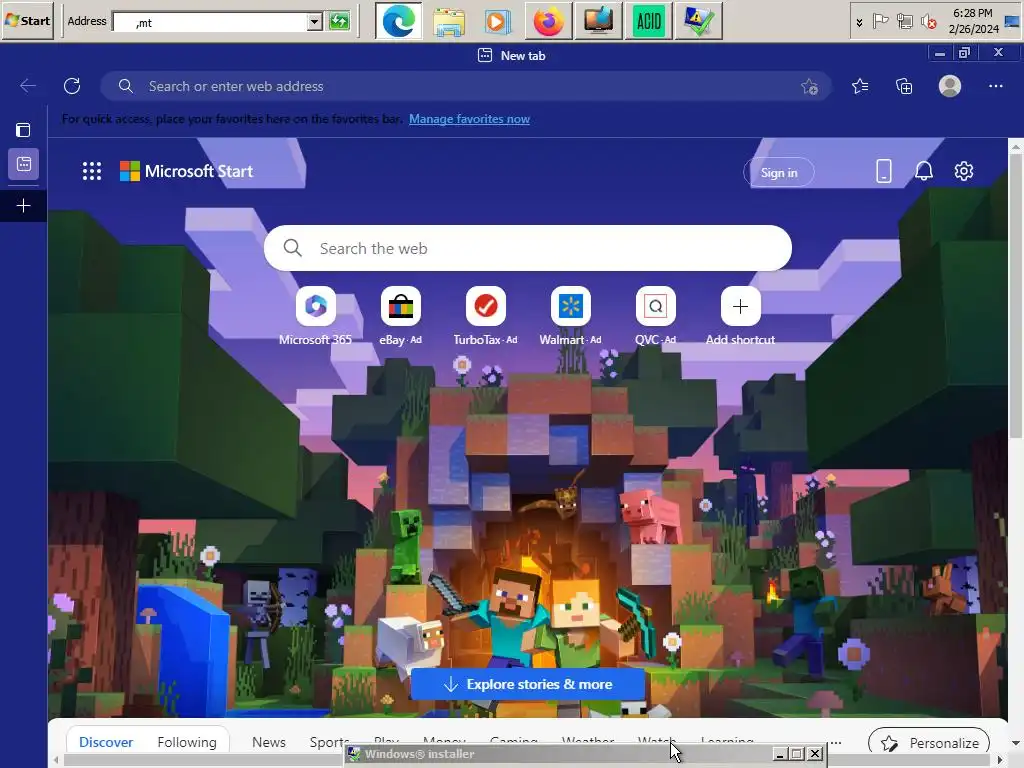Click the system clock showing 6:28 PM
This screenshot has width=1024, height=768.
tap(973, 21)
